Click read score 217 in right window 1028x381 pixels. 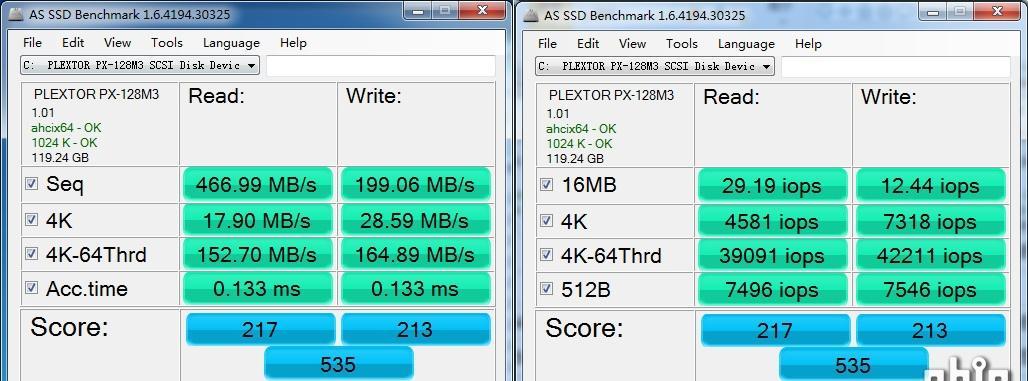pos(776,330)
